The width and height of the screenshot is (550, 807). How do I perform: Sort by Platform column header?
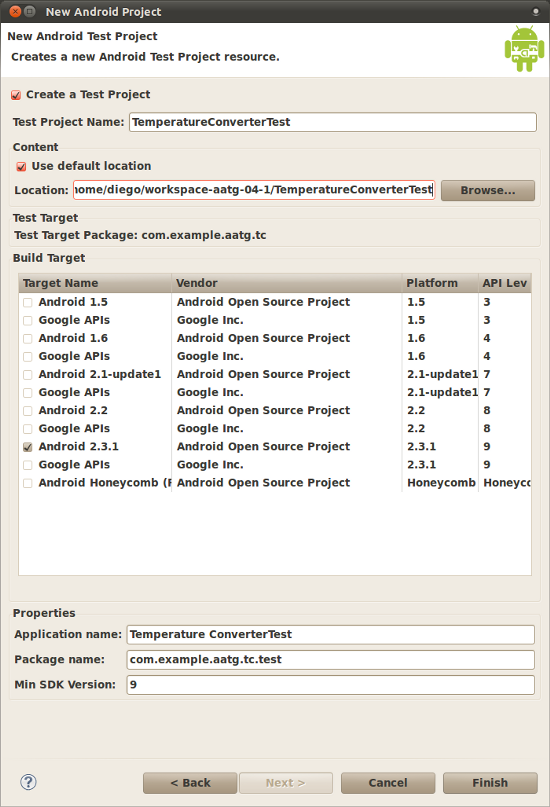click(x=439, y=283)
